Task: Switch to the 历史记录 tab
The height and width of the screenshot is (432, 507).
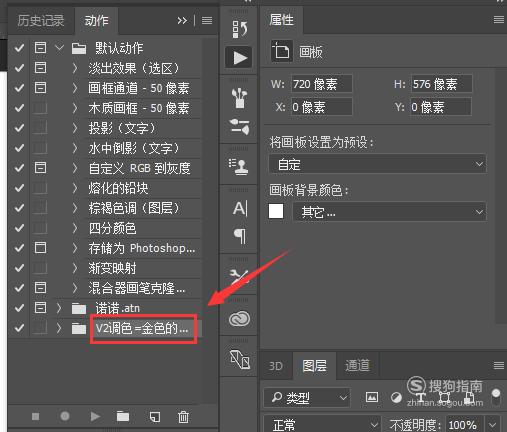Action: tap(41, 21)
